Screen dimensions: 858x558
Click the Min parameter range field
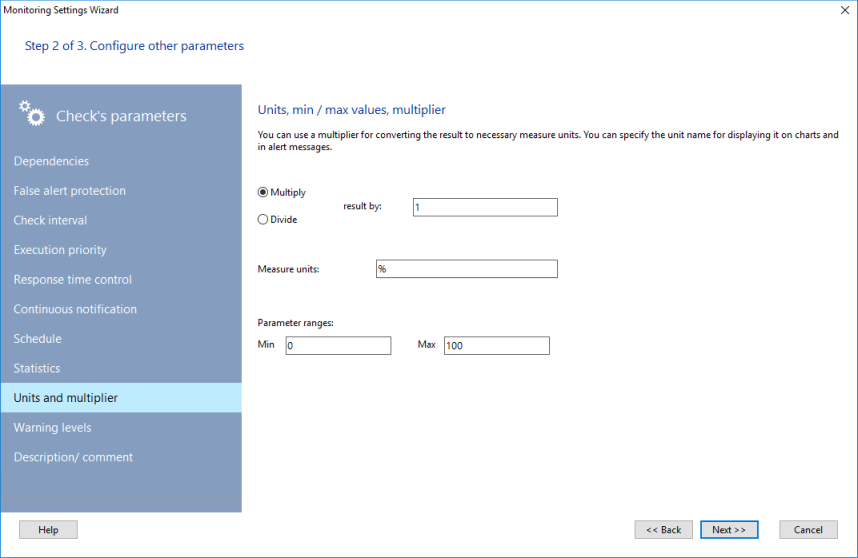[x=338, y=346]
